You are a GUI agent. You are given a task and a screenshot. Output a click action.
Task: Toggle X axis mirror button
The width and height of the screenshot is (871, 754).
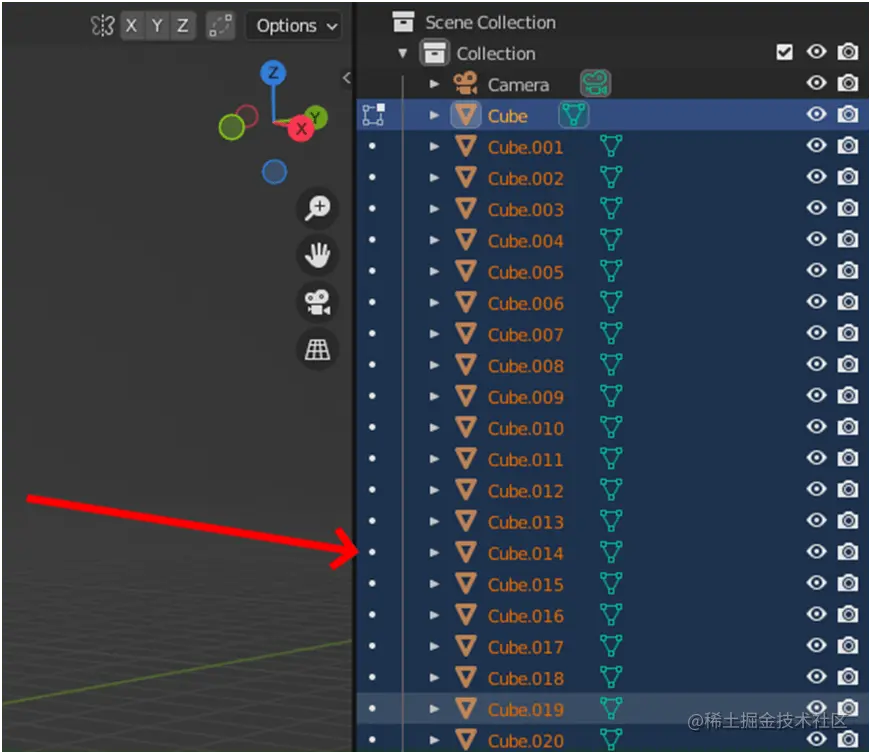click(132, 26)
